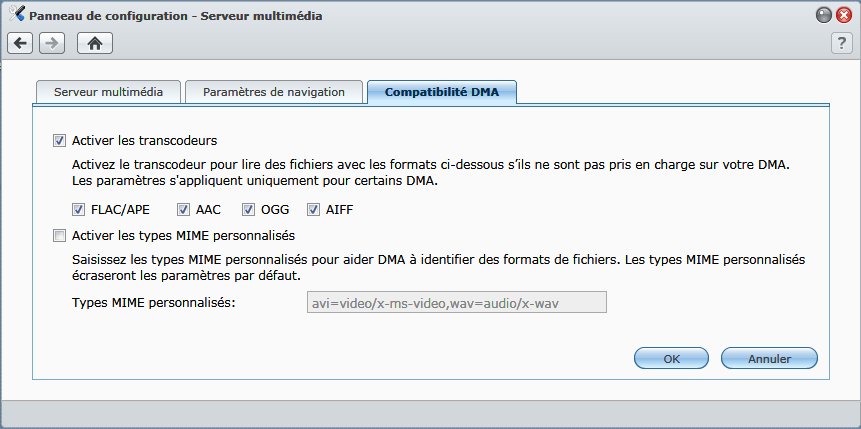Click the Types MIME personnalisés text field
The width and height of the screenshot is (861, 429).
pyautogui.click(x=457, y=302)
